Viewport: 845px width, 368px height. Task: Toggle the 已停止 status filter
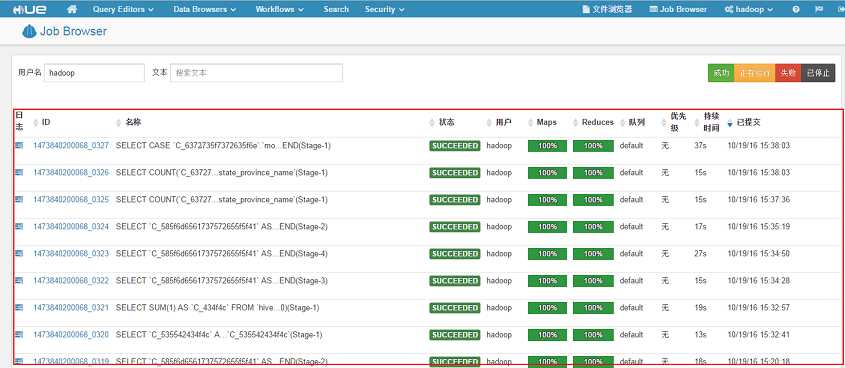tap(818, 73)
